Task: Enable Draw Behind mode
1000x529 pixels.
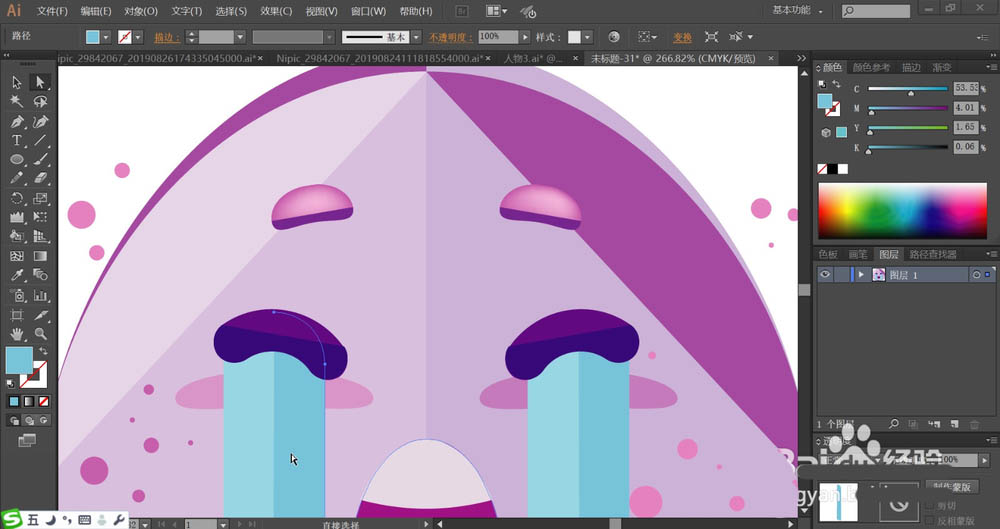Action: (x=29, y=421)
